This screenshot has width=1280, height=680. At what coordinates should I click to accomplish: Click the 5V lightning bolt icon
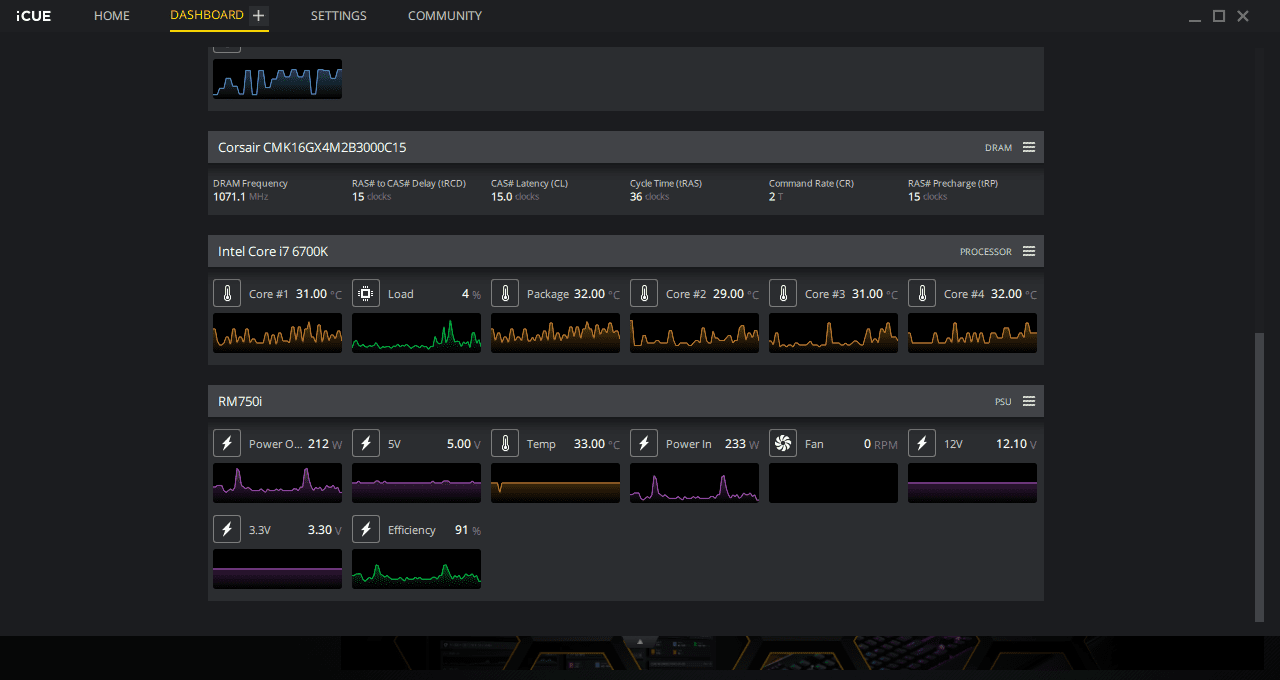(366, 444)
